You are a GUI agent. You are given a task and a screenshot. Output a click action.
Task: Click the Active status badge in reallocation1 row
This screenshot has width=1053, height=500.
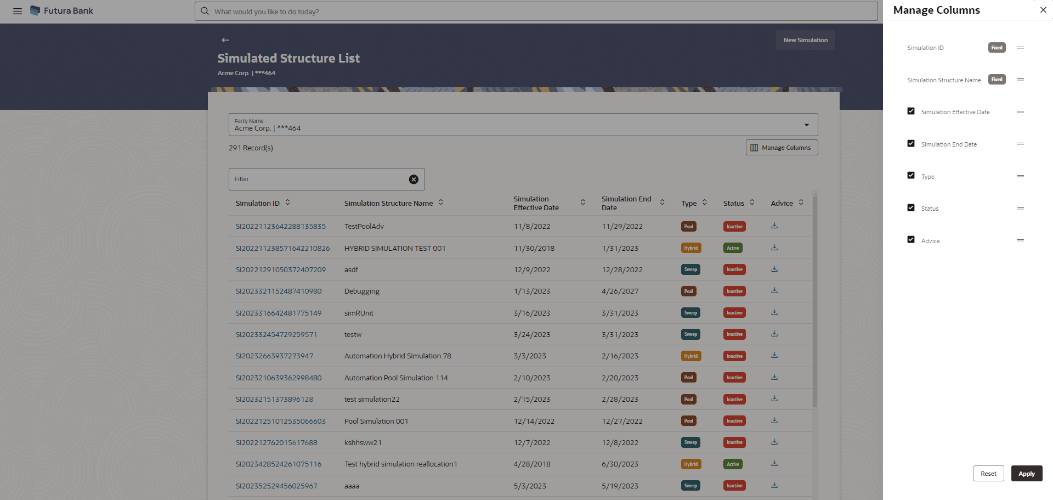tap(733, 464)
